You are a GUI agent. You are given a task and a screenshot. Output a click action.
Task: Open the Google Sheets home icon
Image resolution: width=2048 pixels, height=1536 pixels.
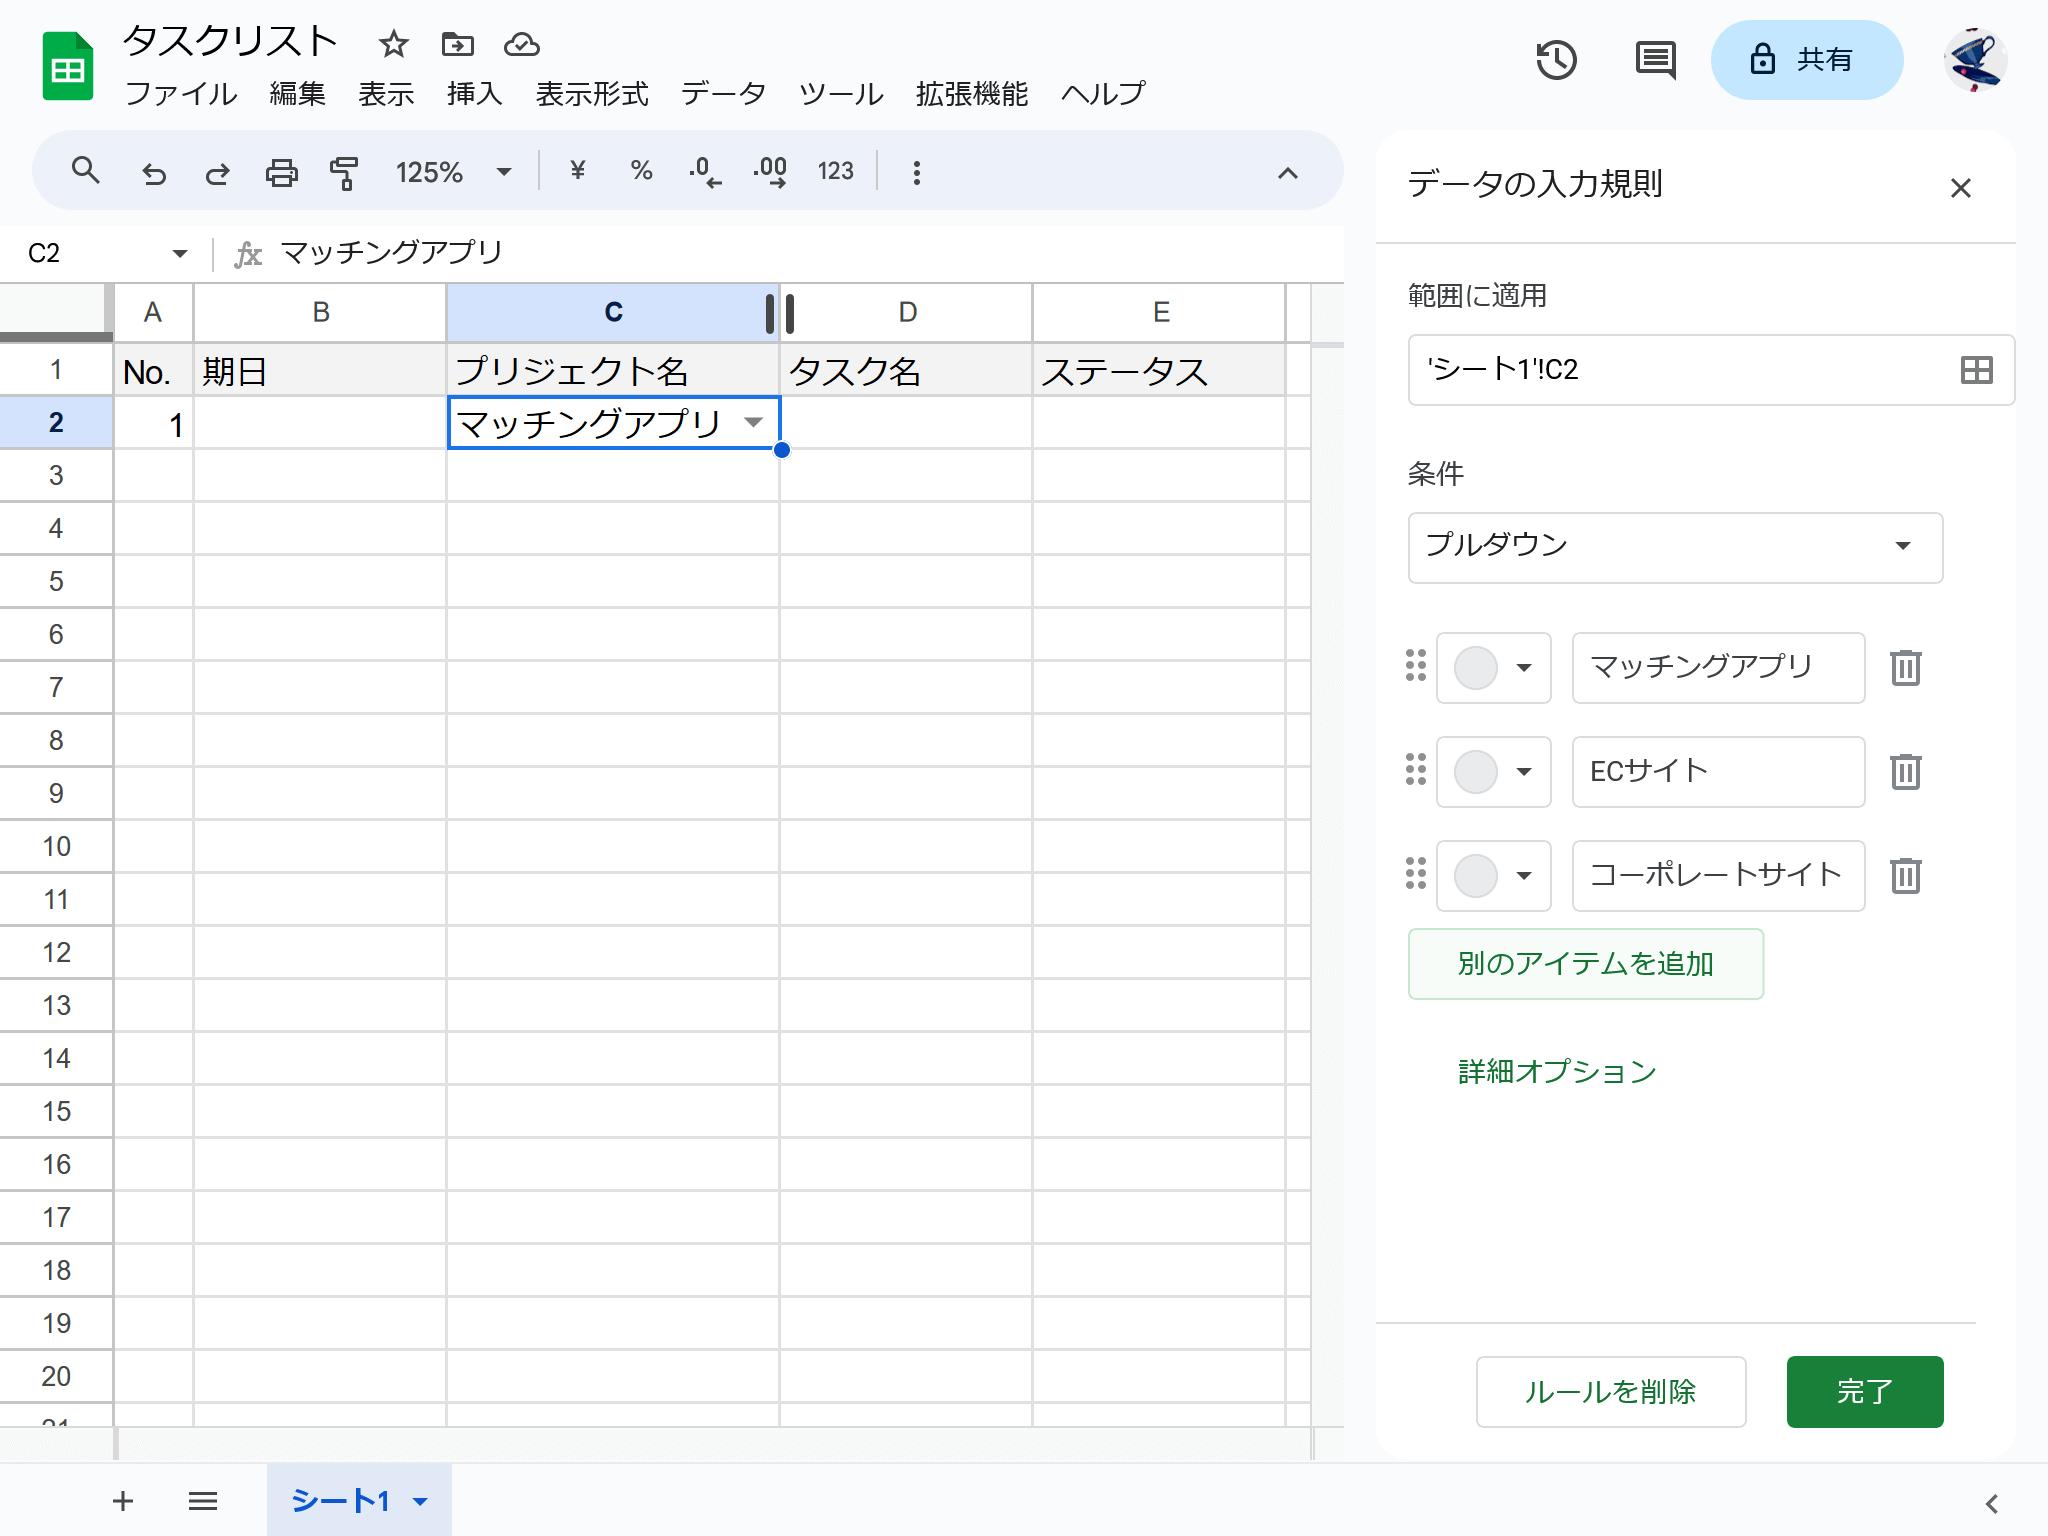pyautogui.click(x=68, y=67)
